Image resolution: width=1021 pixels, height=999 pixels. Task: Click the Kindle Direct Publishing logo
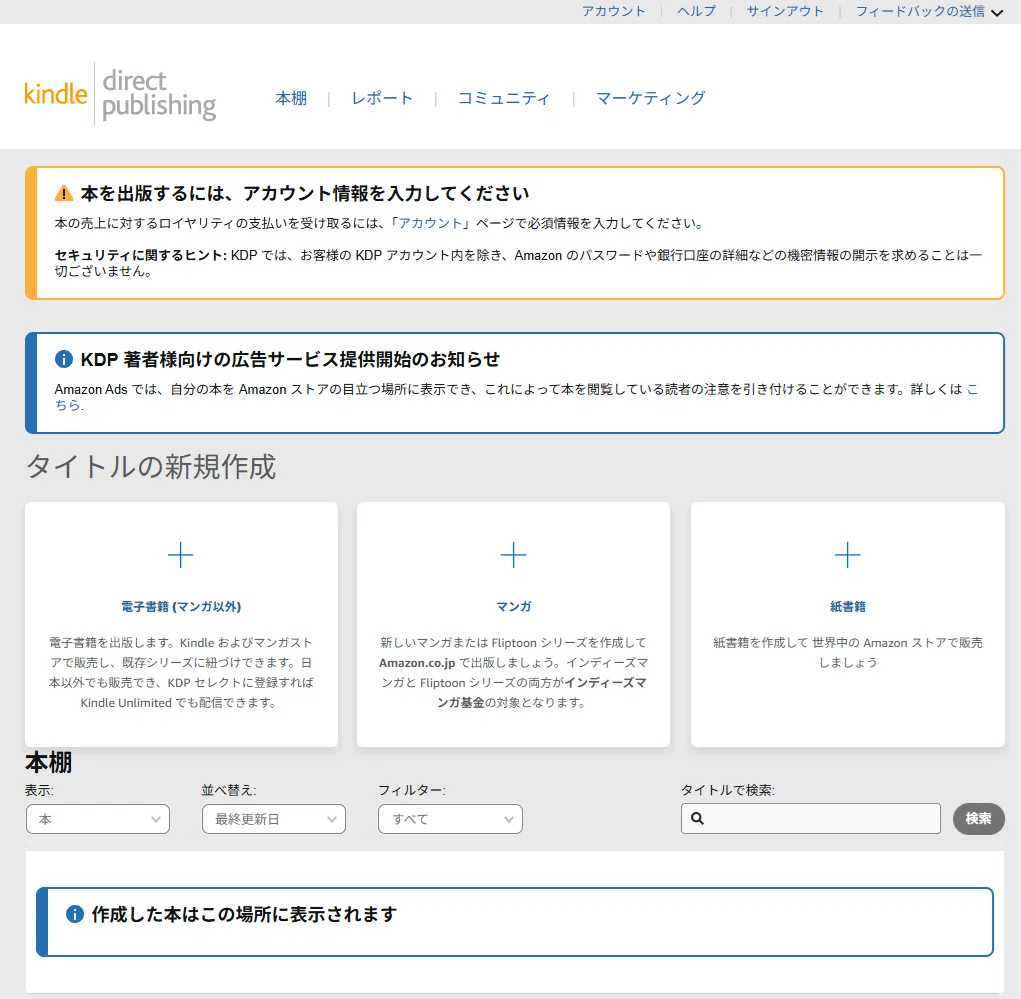[120, 94]
